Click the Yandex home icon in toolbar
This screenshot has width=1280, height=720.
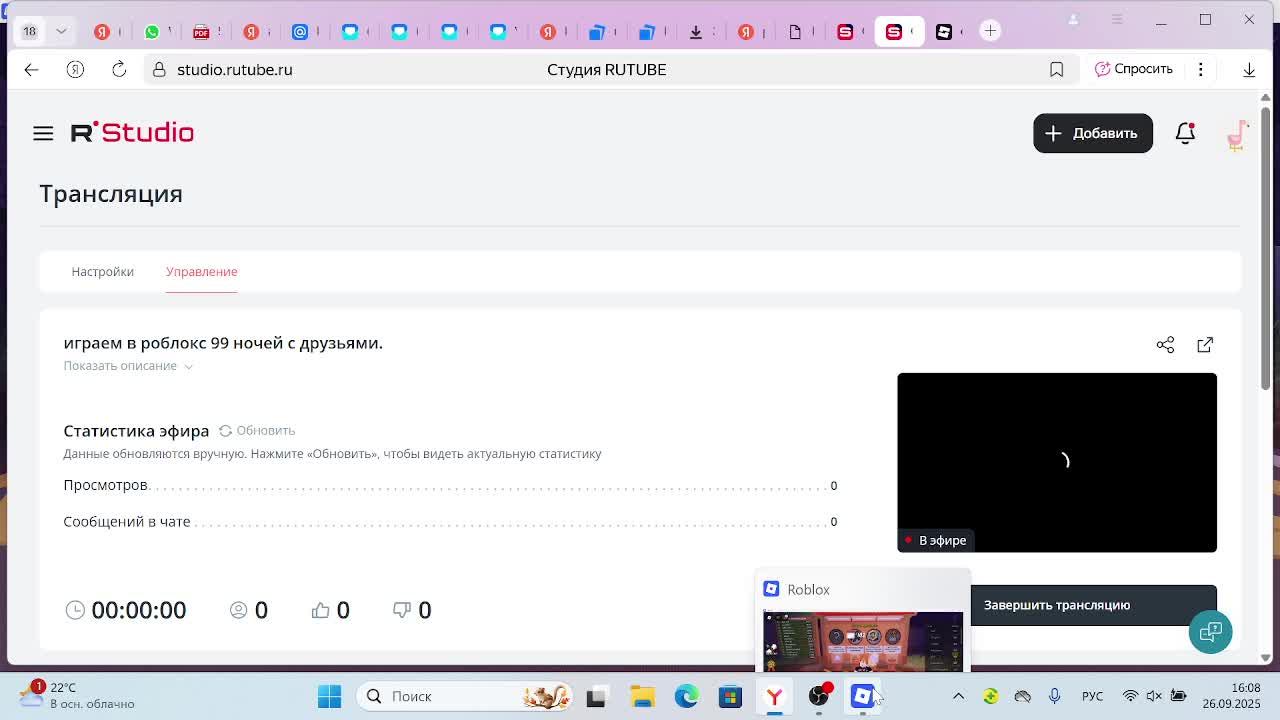click(75, 69)
